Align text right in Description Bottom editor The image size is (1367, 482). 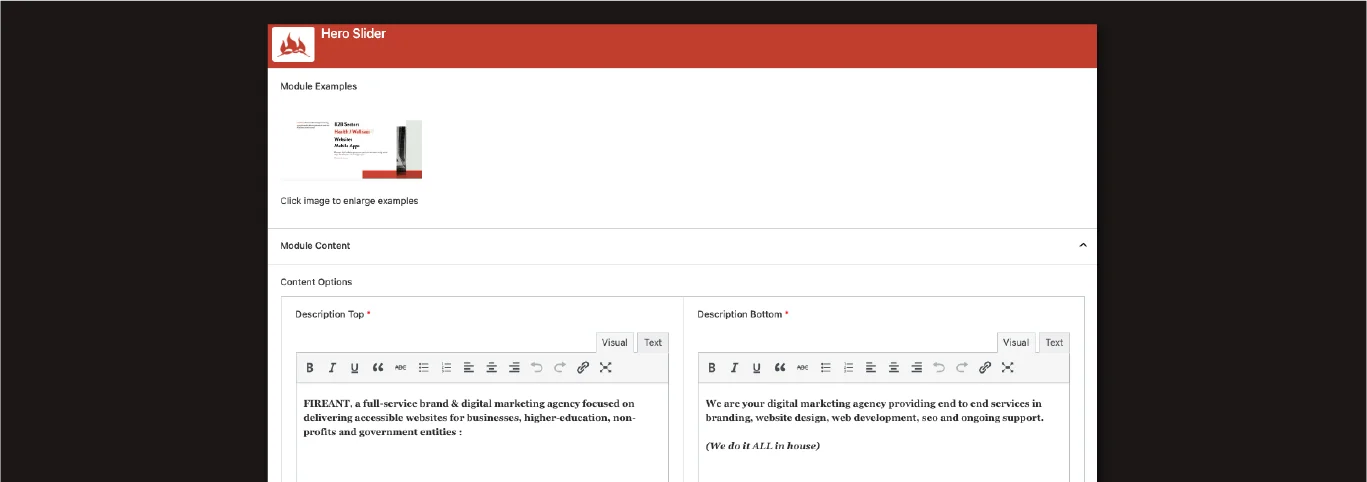click(916, 368)
